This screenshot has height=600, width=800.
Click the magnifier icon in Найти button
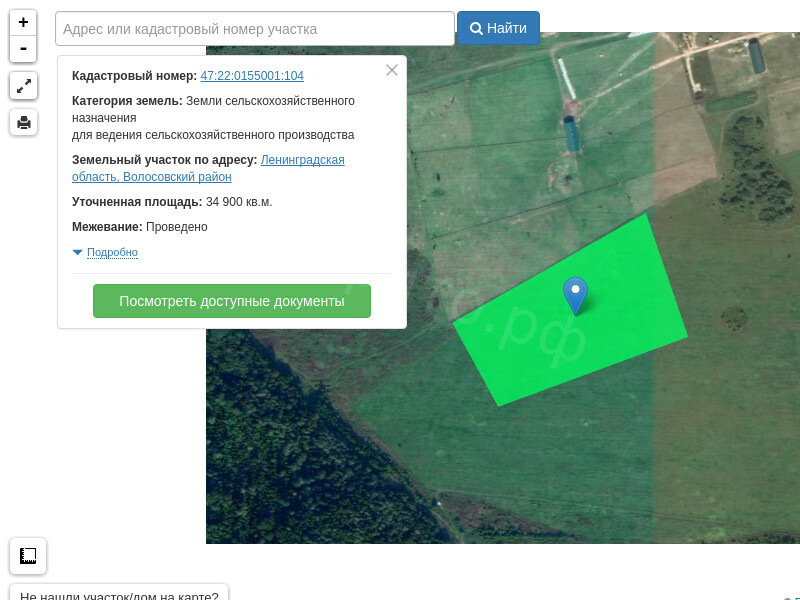[x=476, y=28]
